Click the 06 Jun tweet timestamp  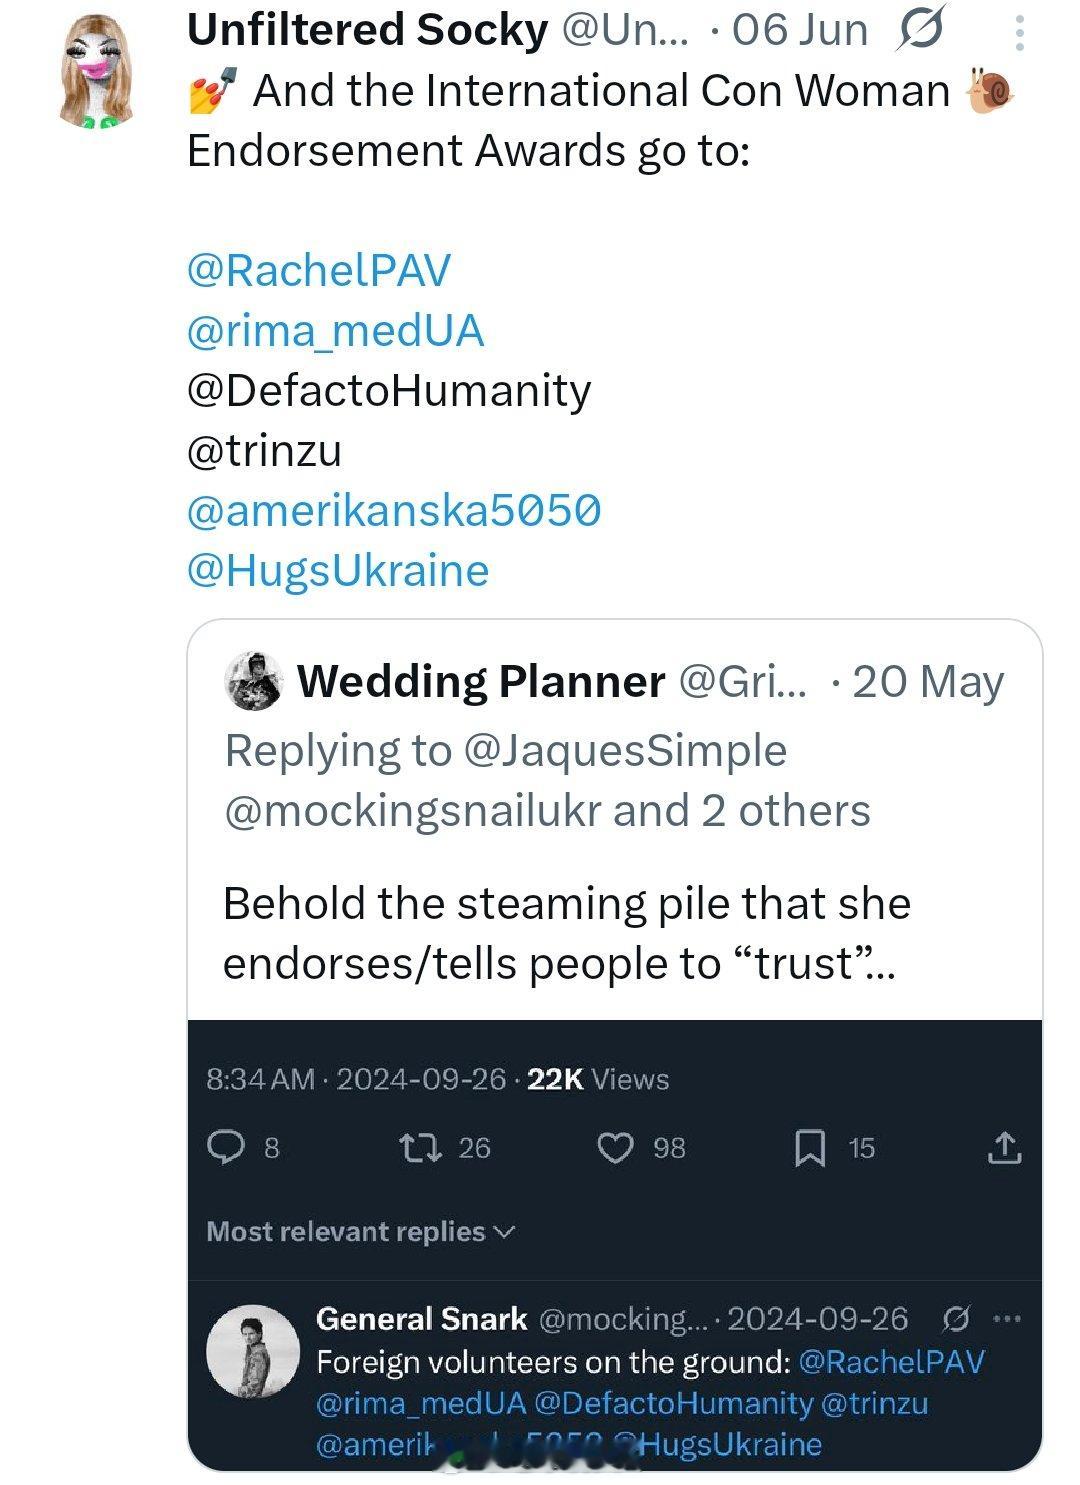coord(800,30)
